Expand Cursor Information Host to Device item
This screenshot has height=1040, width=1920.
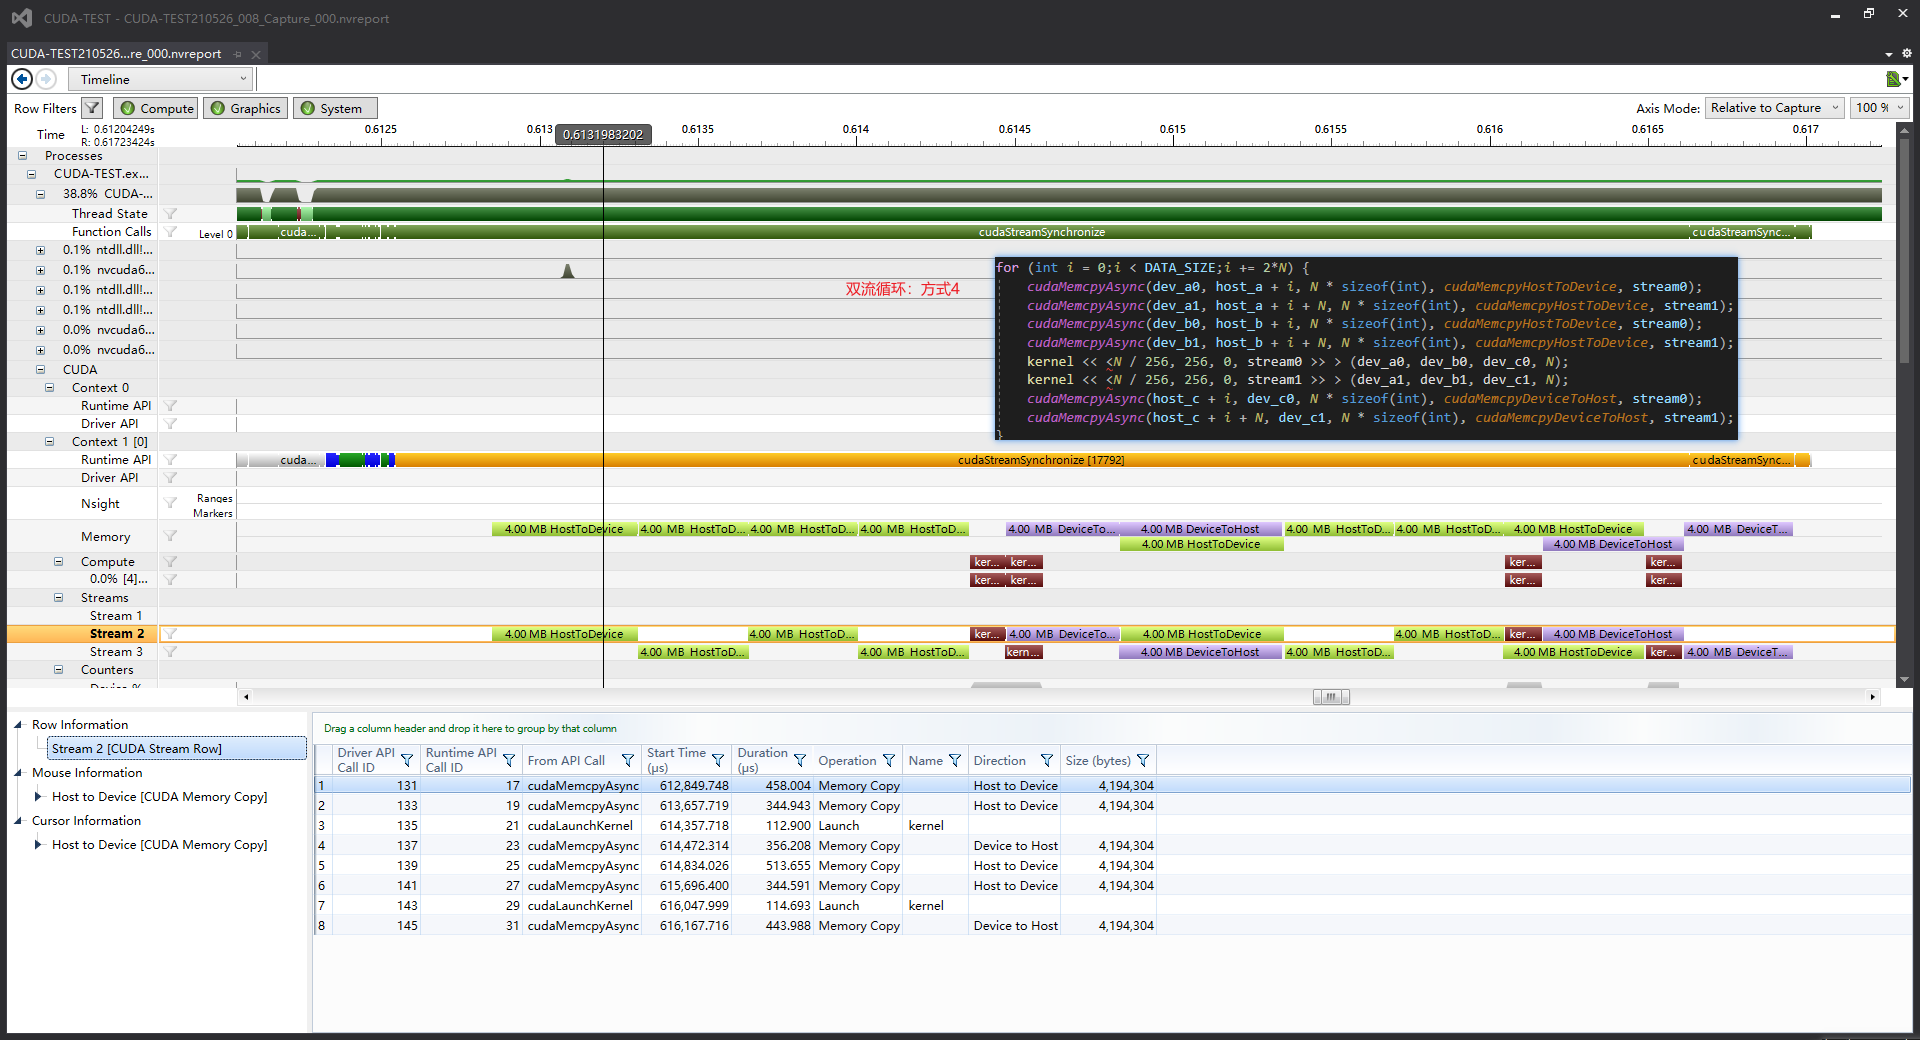38,845
